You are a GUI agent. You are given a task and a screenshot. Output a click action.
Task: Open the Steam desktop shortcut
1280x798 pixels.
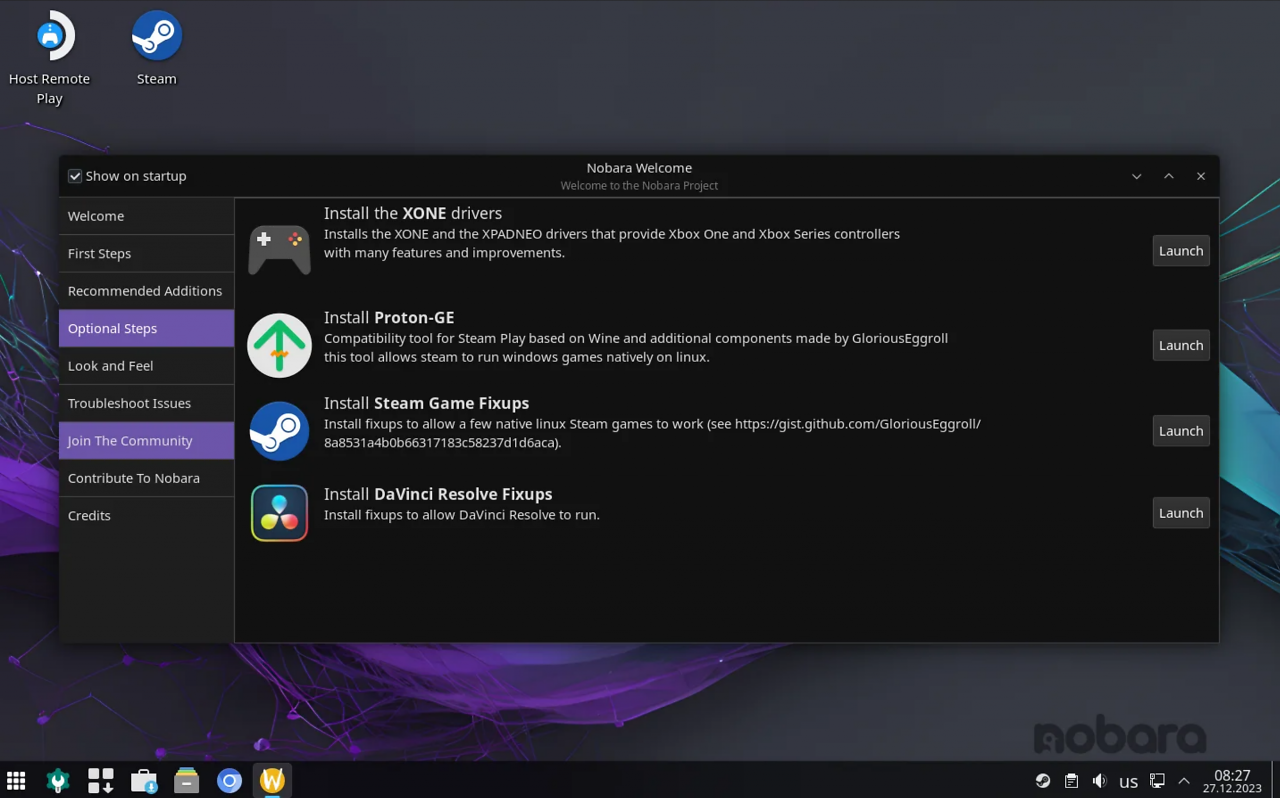click(x=157, y=47)
